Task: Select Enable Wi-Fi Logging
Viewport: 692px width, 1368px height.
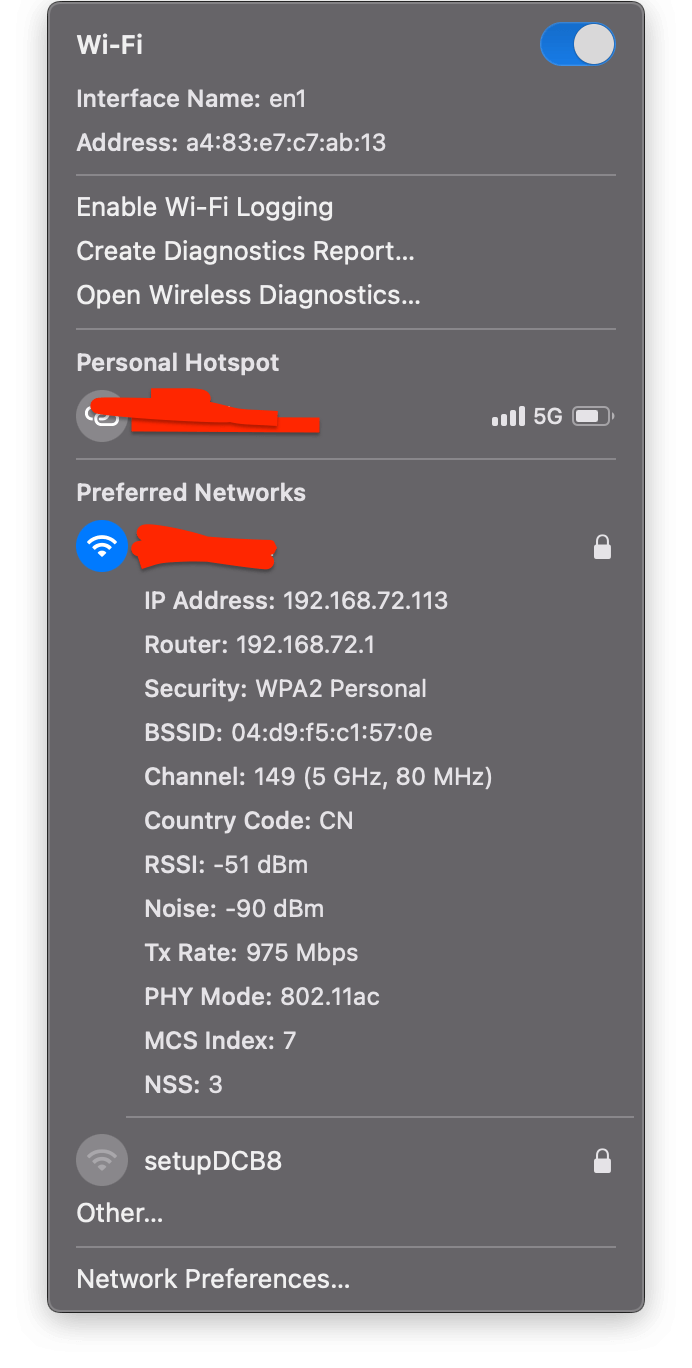Action: point(205,207)
